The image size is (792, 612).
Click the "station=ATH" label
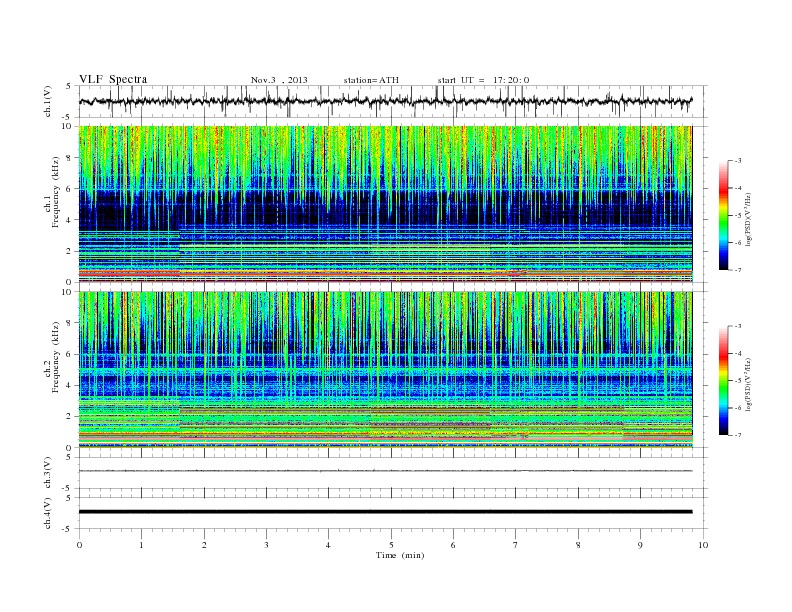click(x=371, y=80)
